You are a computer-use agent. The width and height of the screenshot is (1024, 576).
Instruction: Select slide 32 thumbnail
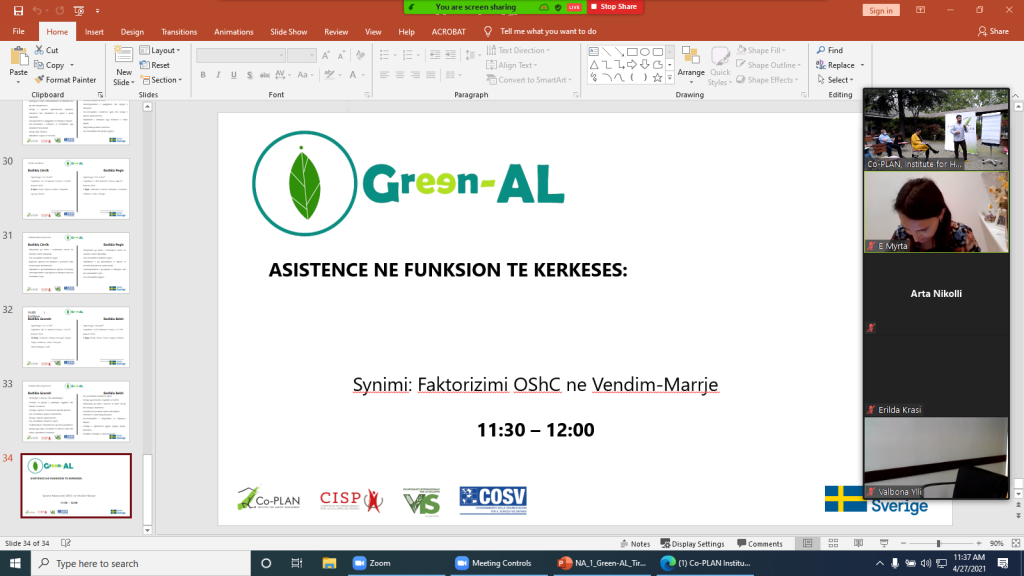pos(76,337)
